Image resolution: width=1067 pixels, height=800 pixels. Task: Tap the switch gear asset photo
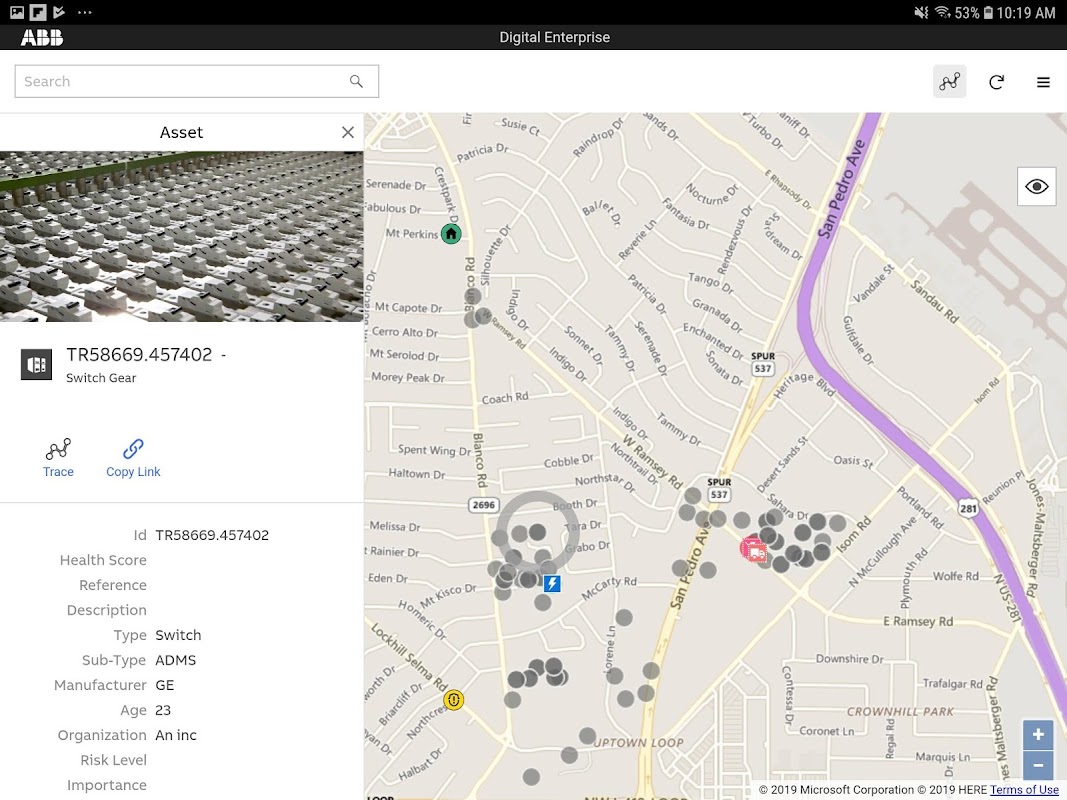point(181,236)
